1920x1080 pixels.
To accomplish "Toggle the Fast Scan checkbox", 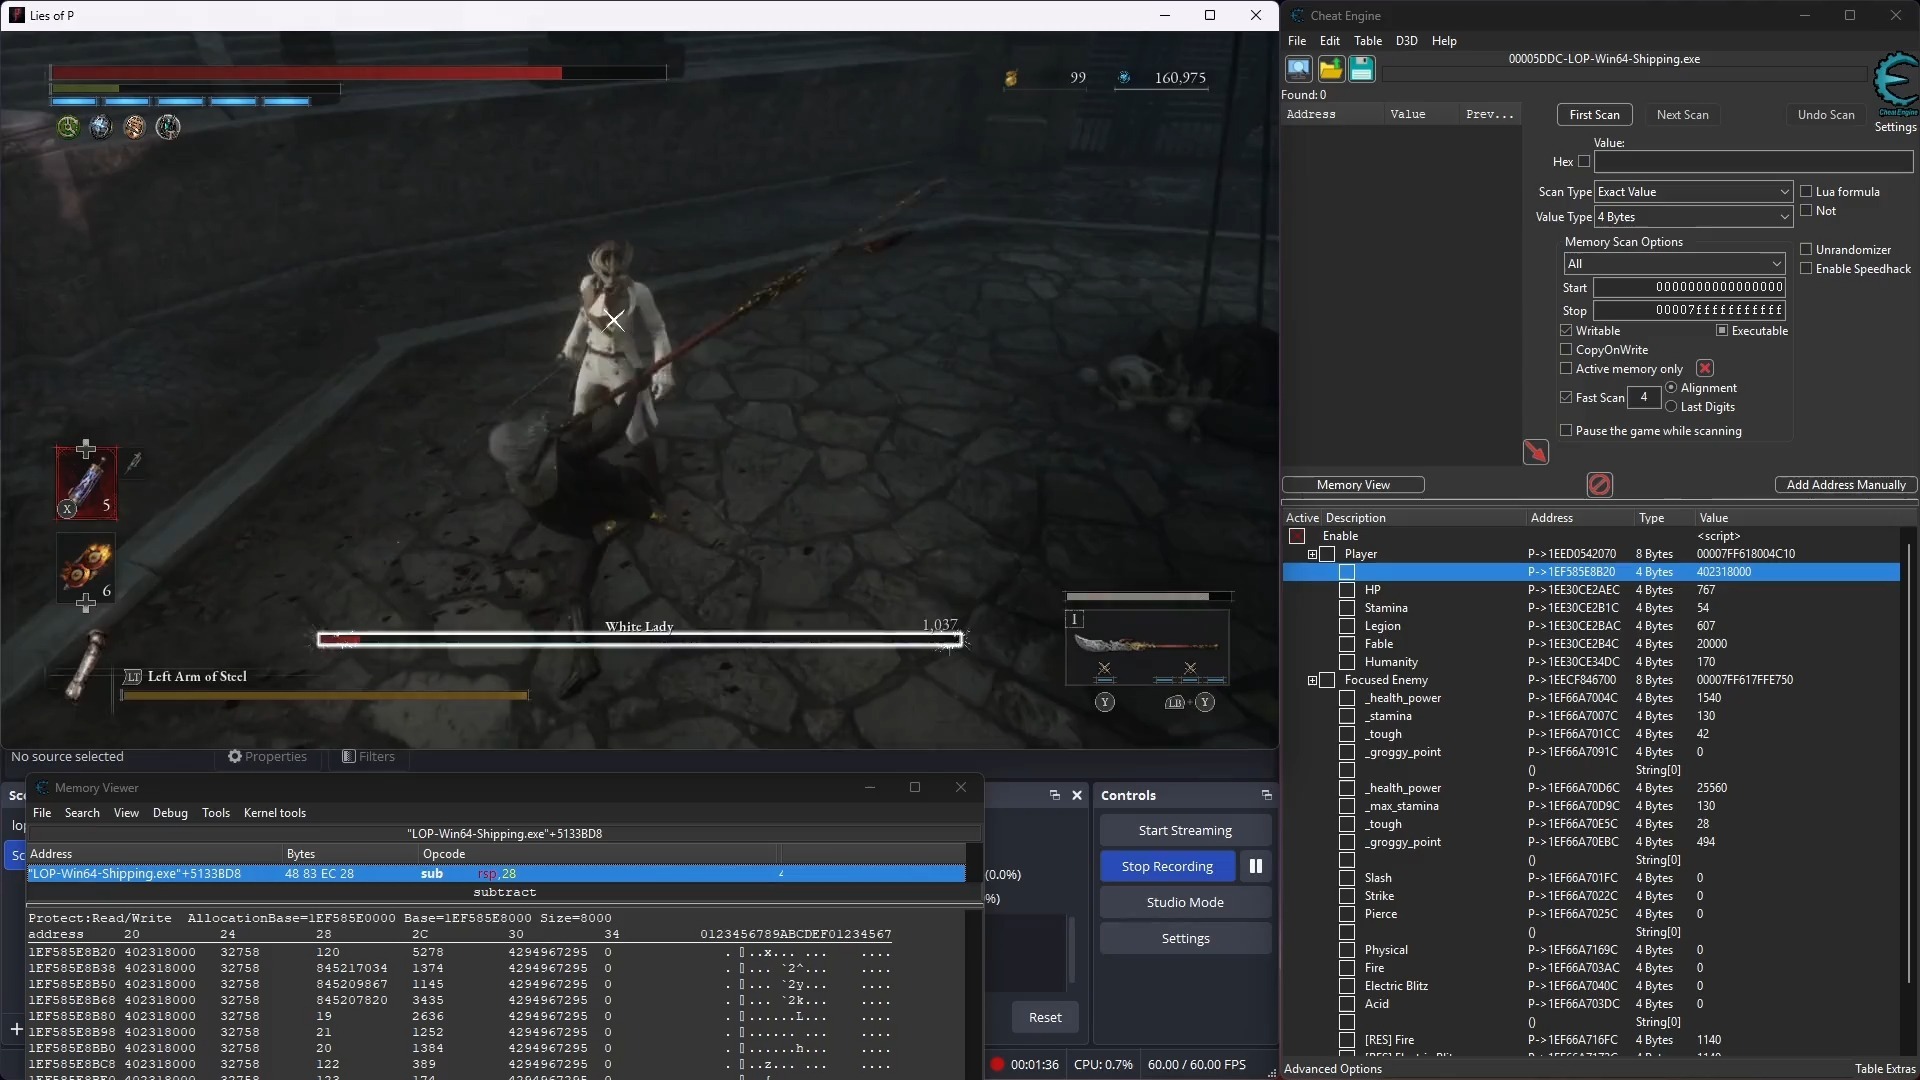I will click(1566, 397).
